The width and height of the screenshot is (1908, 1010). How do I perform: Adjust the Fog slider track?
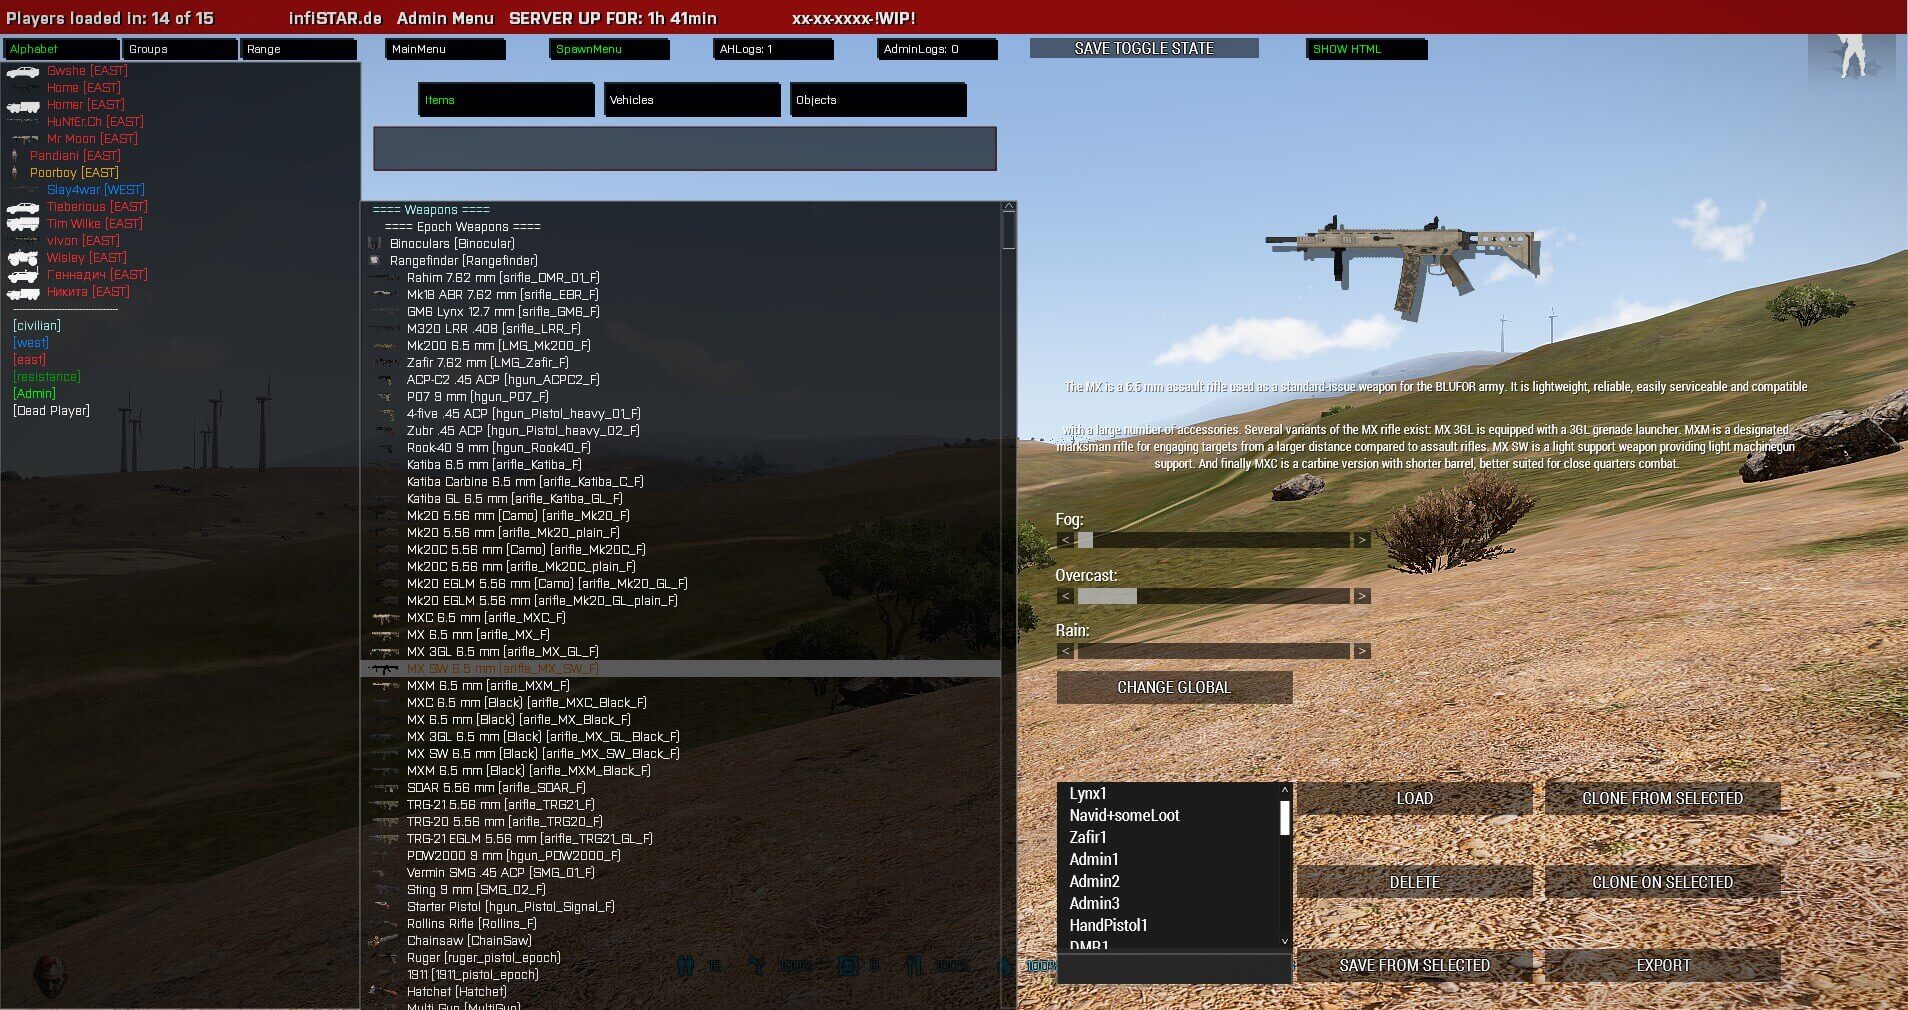tap(1213, 540)
